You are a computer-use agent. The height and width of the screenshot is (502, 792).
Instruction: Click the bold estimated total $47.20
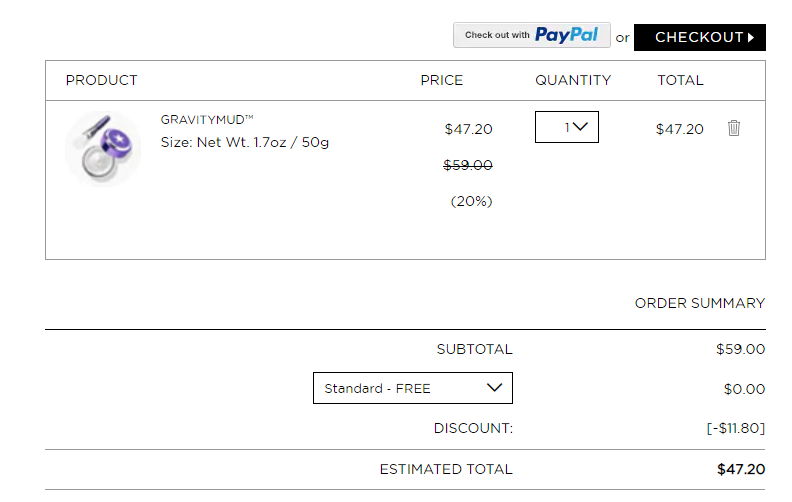[741, 469]
